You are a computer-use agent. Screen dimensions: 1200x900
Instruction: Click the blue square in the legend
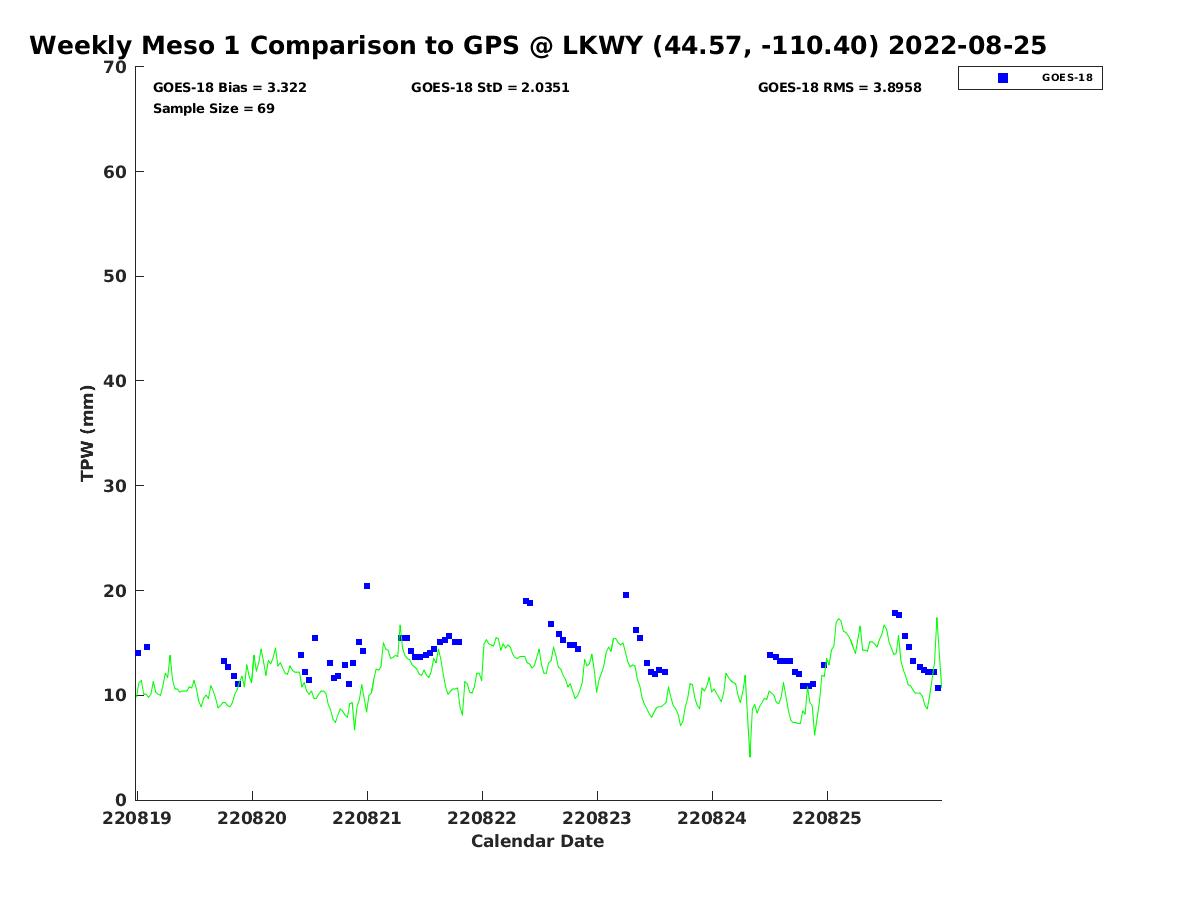click(1003, 78)
